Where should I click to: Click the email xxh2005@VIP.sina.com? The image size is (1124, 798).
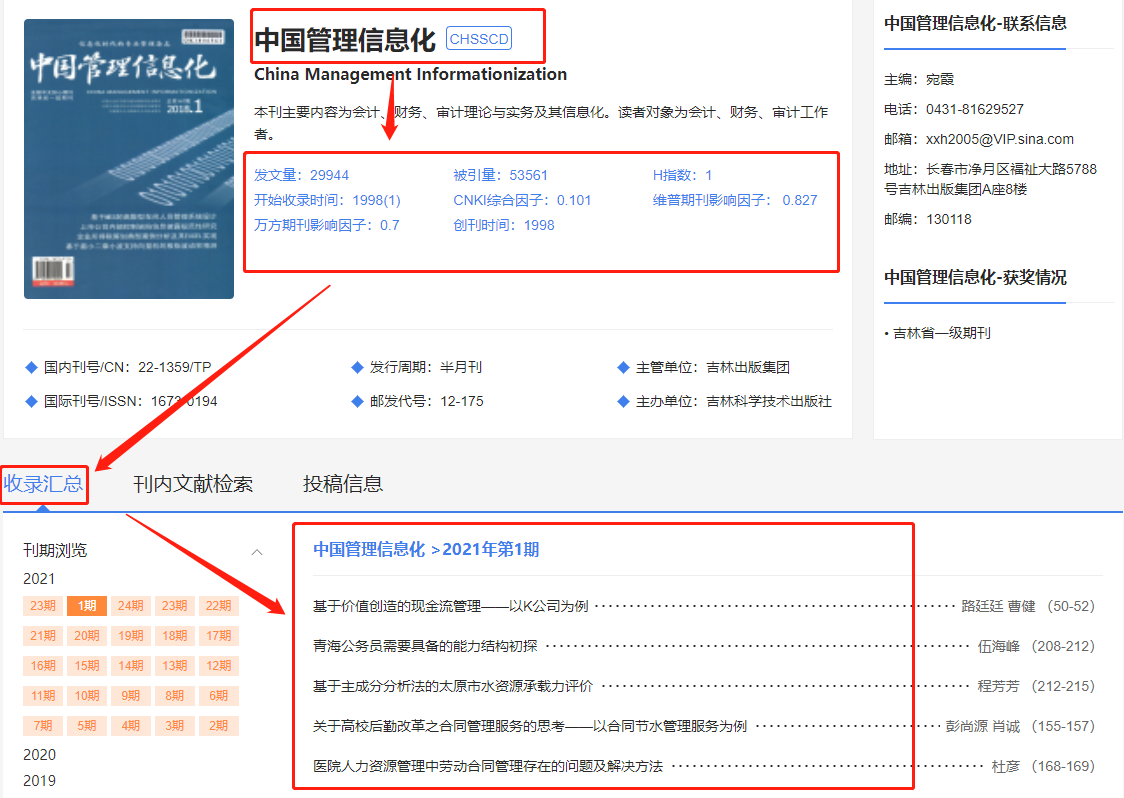999,140
